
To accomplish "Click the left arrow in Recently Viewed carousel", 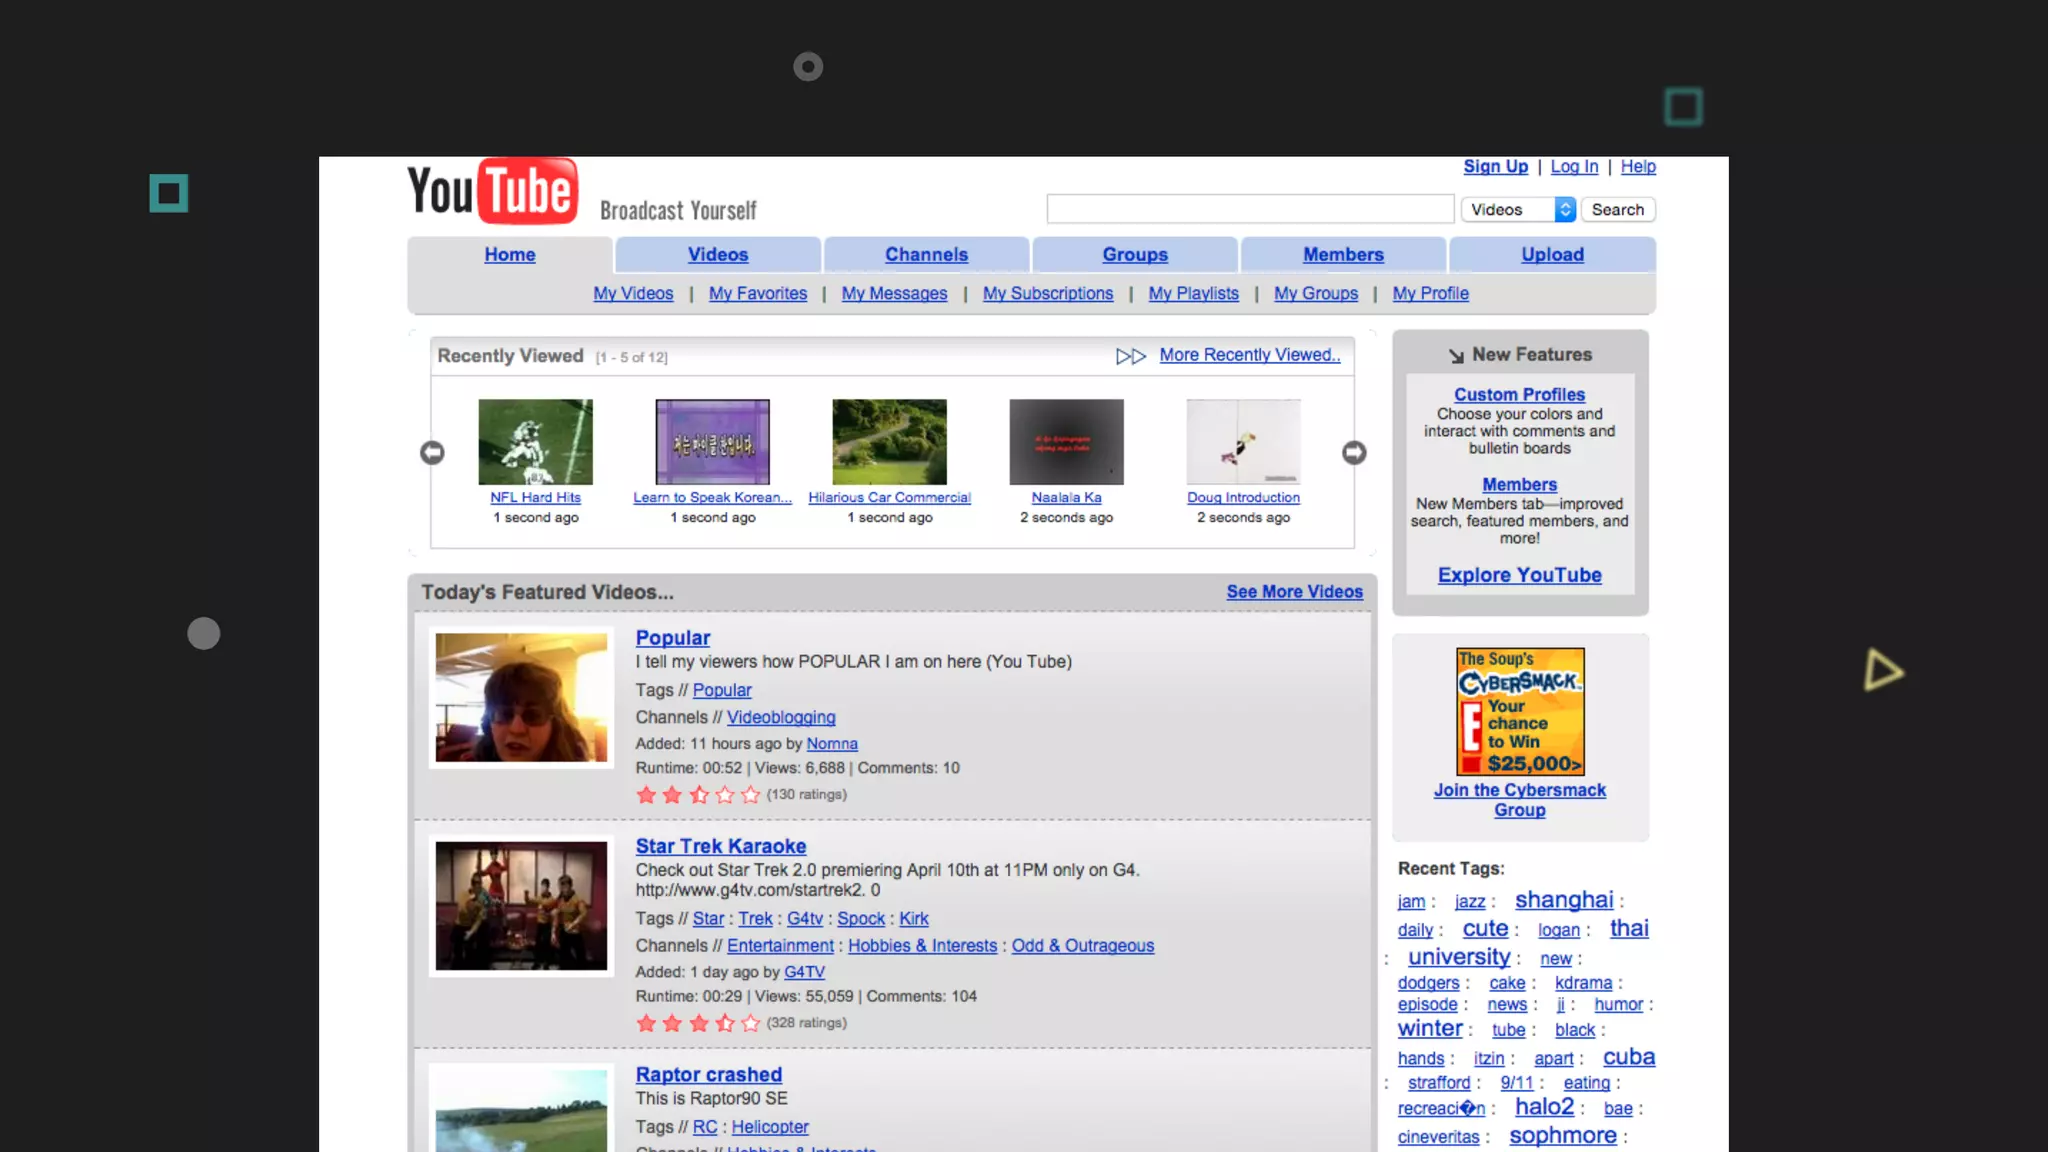I will (432, 453).
